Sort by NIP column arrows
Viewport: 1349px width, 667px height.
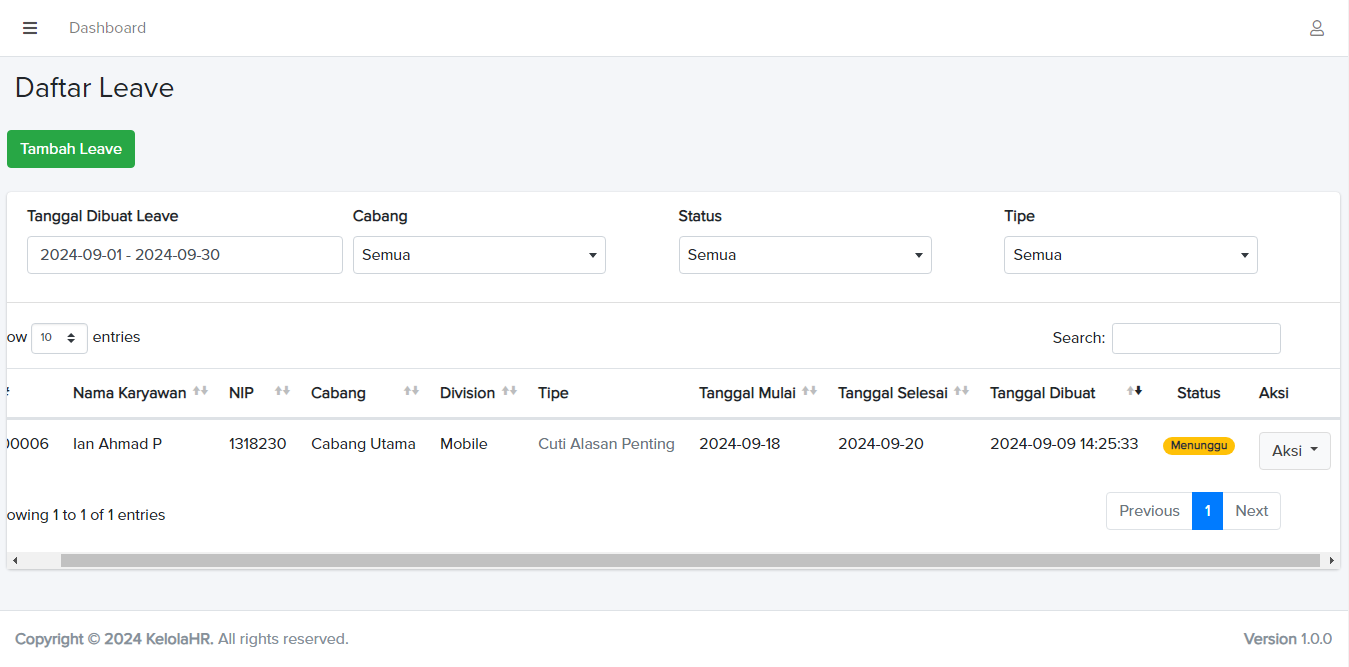[x=282, y=391]
